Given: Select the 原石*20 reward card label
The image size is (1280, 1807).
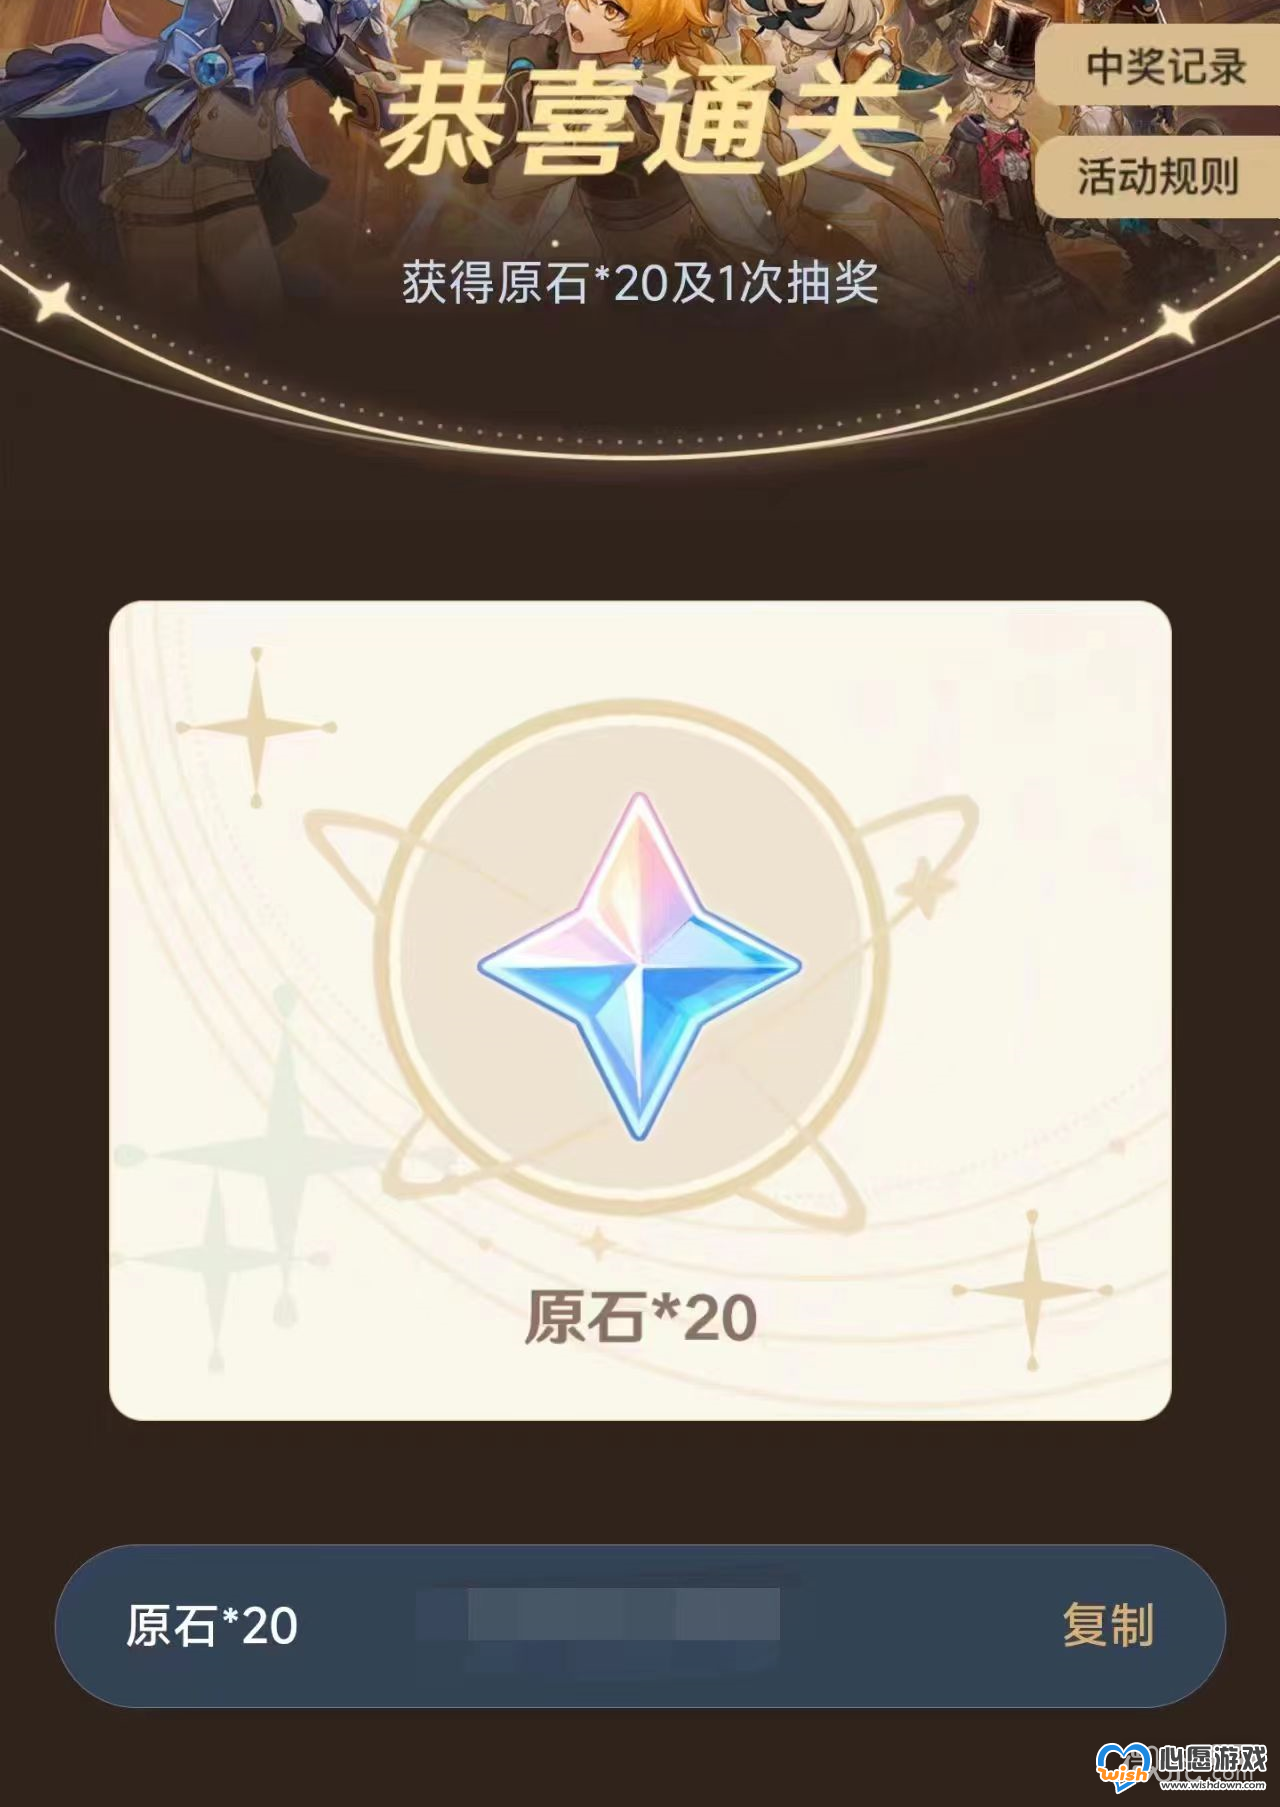Looking at the screenshot, I should (x=640, y=1317).
